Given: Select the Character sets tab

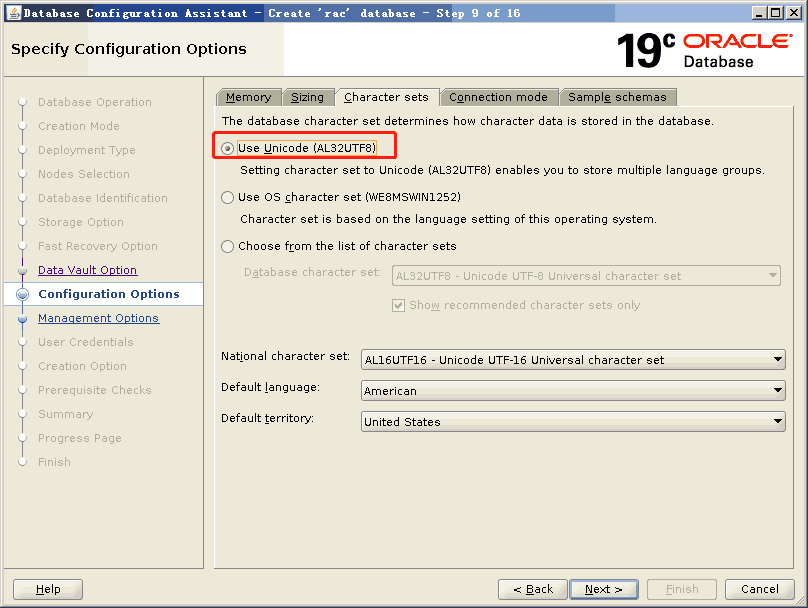Looking at the screenshot, I should click(386, 97).
